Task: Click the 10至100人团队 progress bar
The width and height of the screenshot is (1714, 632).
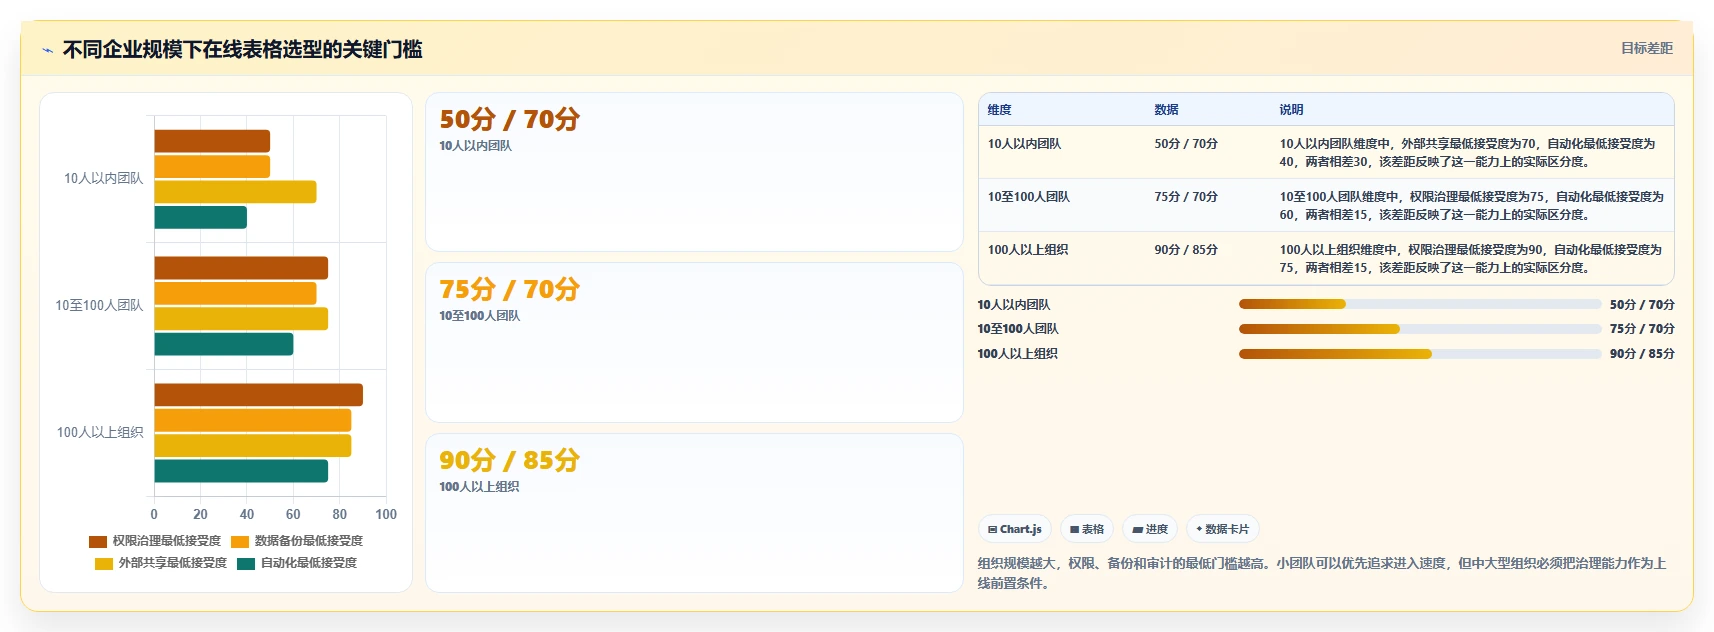Action: coord(1420,329)
